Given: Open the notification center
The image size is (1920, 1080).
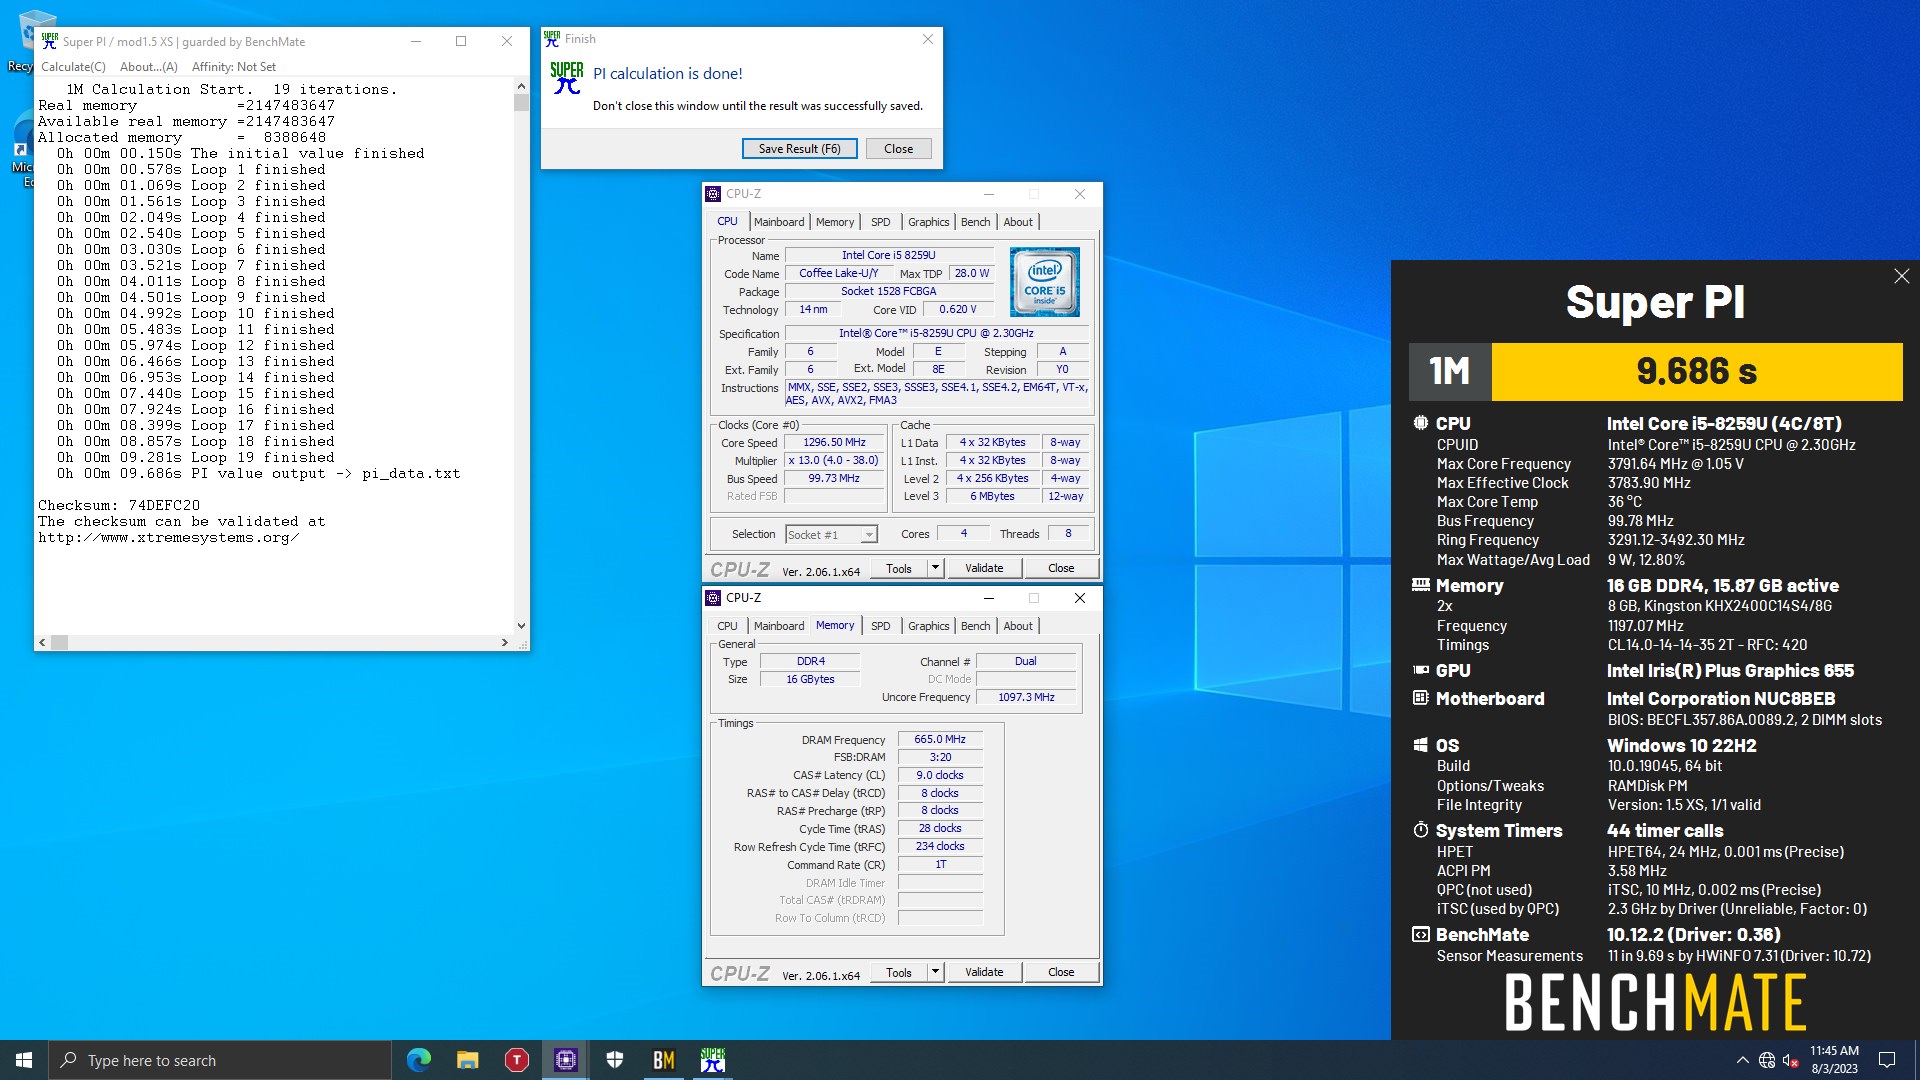Looking at the screenshot, I should 1887,1060.
